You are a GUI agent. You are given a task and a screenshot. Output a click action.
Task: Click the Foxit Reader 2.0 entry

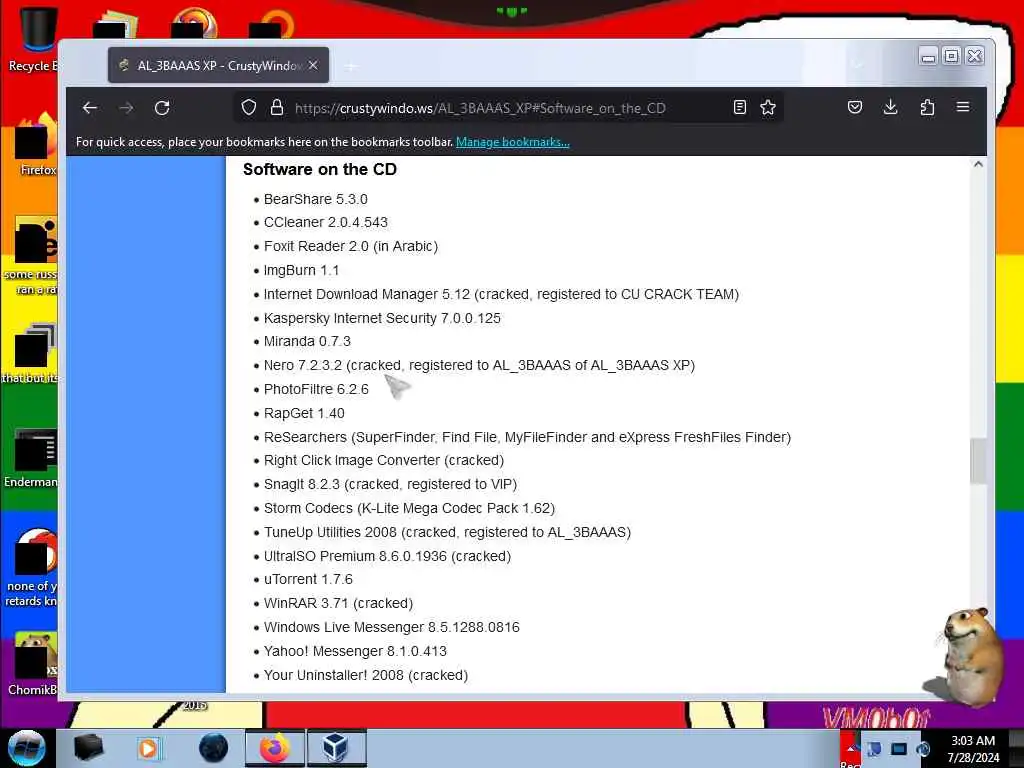coord(351,246)
